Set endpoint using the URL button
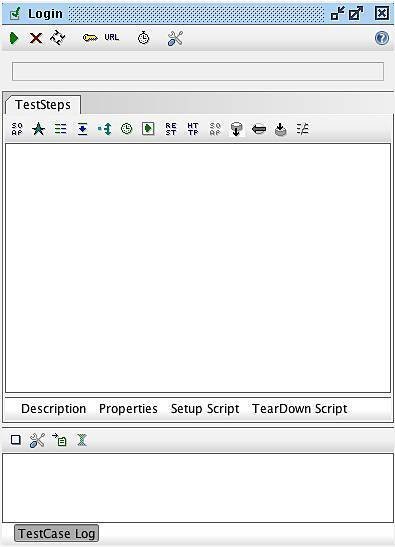 (112, 37)
